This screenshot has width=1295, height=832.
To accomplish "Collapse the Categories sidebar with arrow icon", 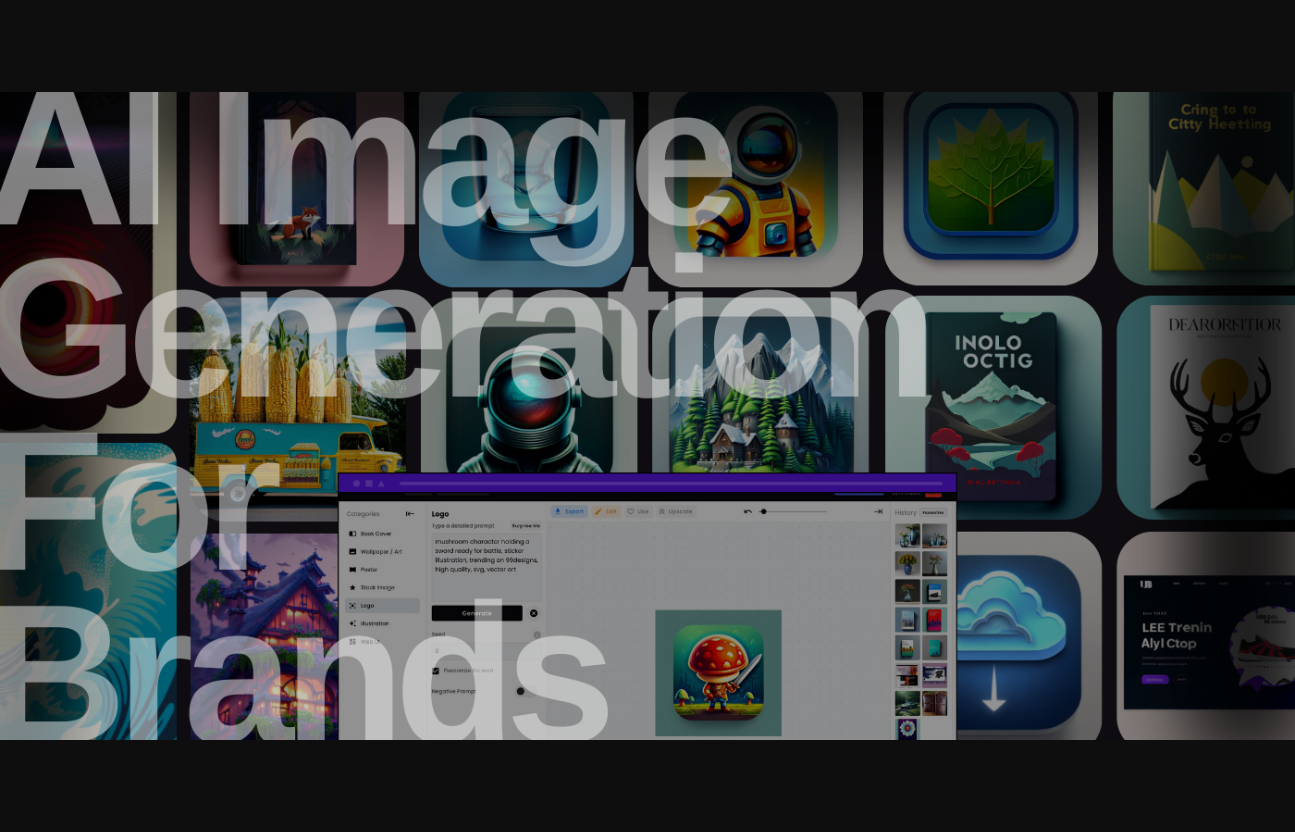I will tap(409, 514).
